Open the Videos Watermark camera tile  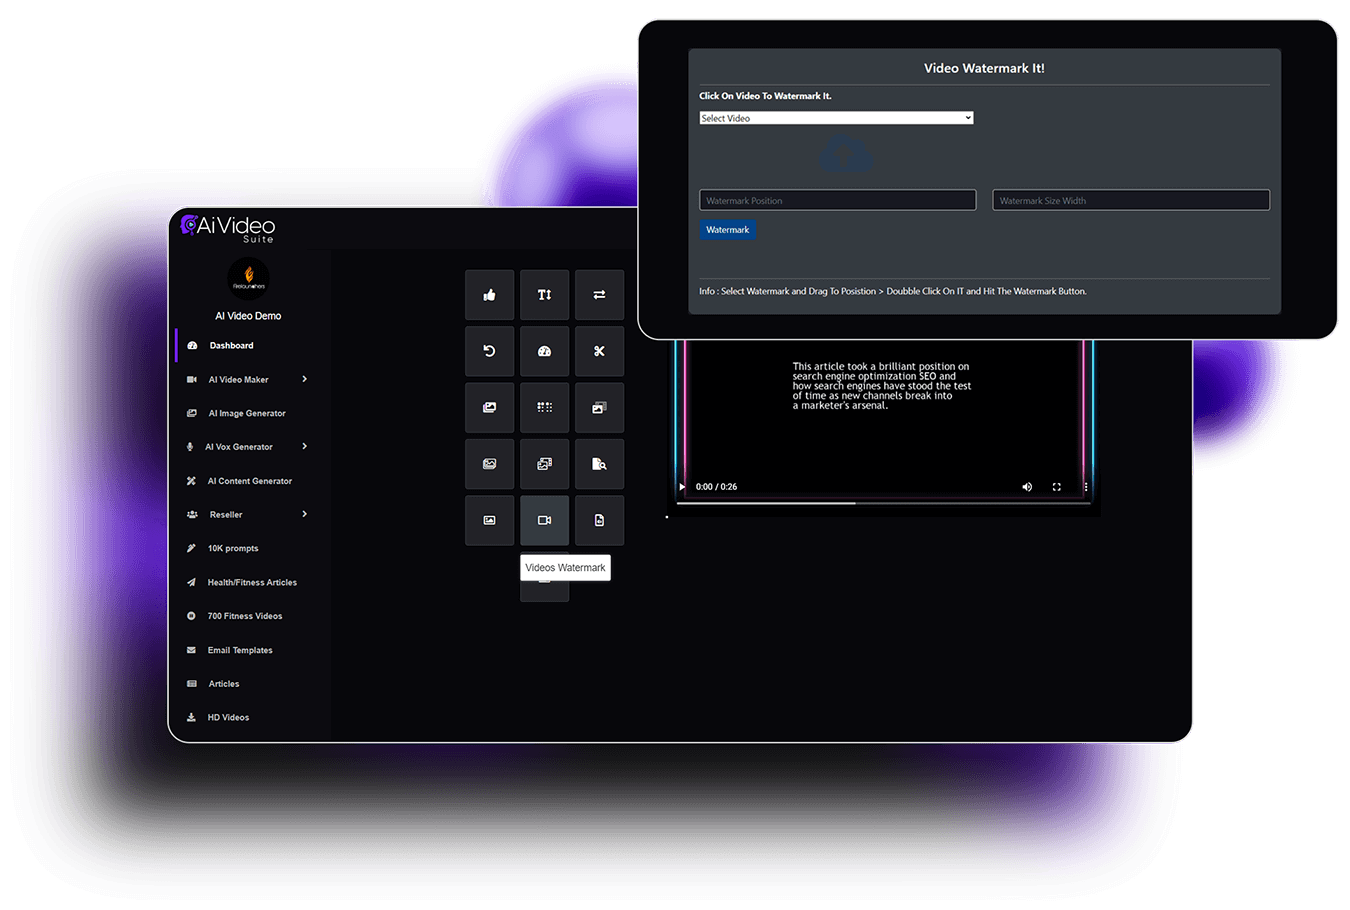point(544,520)
